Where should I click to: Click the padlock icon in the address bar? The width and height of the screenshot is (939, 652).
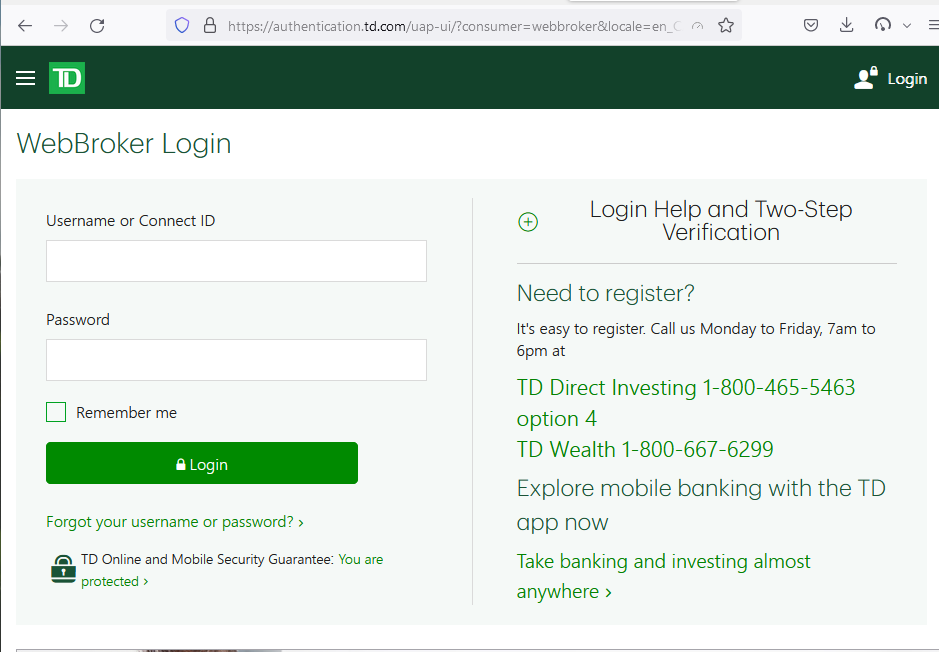click(x=207, y=25)
